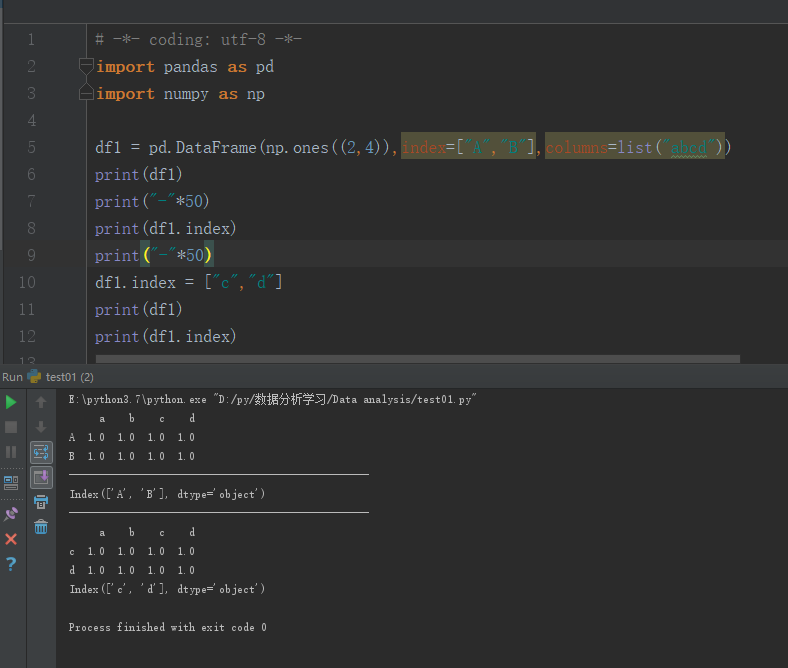
Task: Click 'Process finished with exit code 0'
Action: pos(168,627)
